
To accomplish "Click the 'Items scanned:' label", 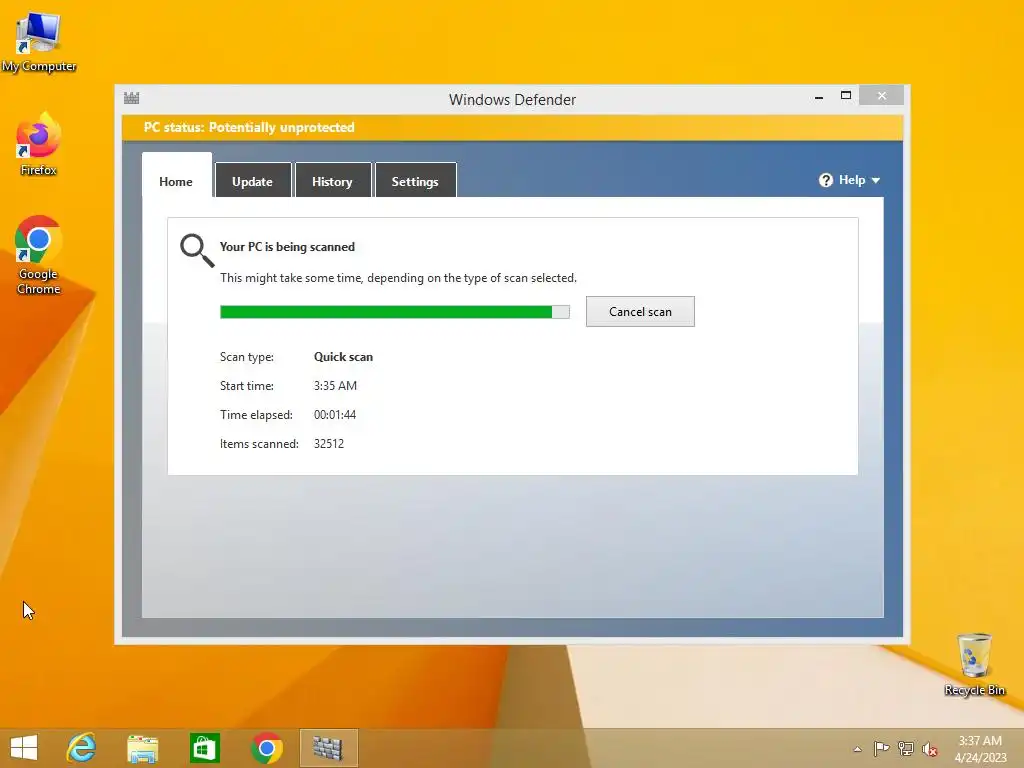I will point(259,443).
